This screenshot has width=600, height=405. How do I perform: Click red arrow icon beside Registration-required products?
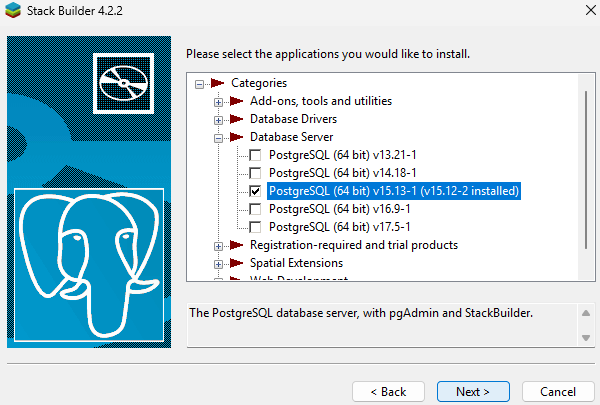[x=236, y=245]
